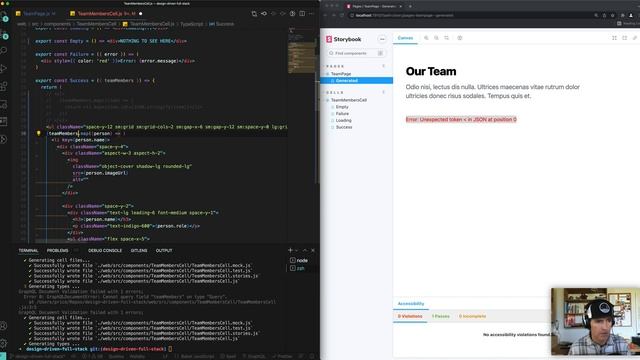Screen dimensions: 640x360
Task: Open the editor More Actions ellipsis
Action: [x=311, y=13]
